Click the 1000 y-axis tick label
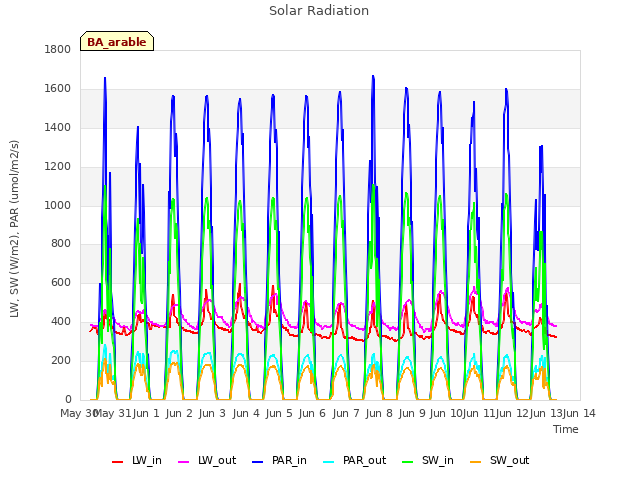 click(58, 205)
